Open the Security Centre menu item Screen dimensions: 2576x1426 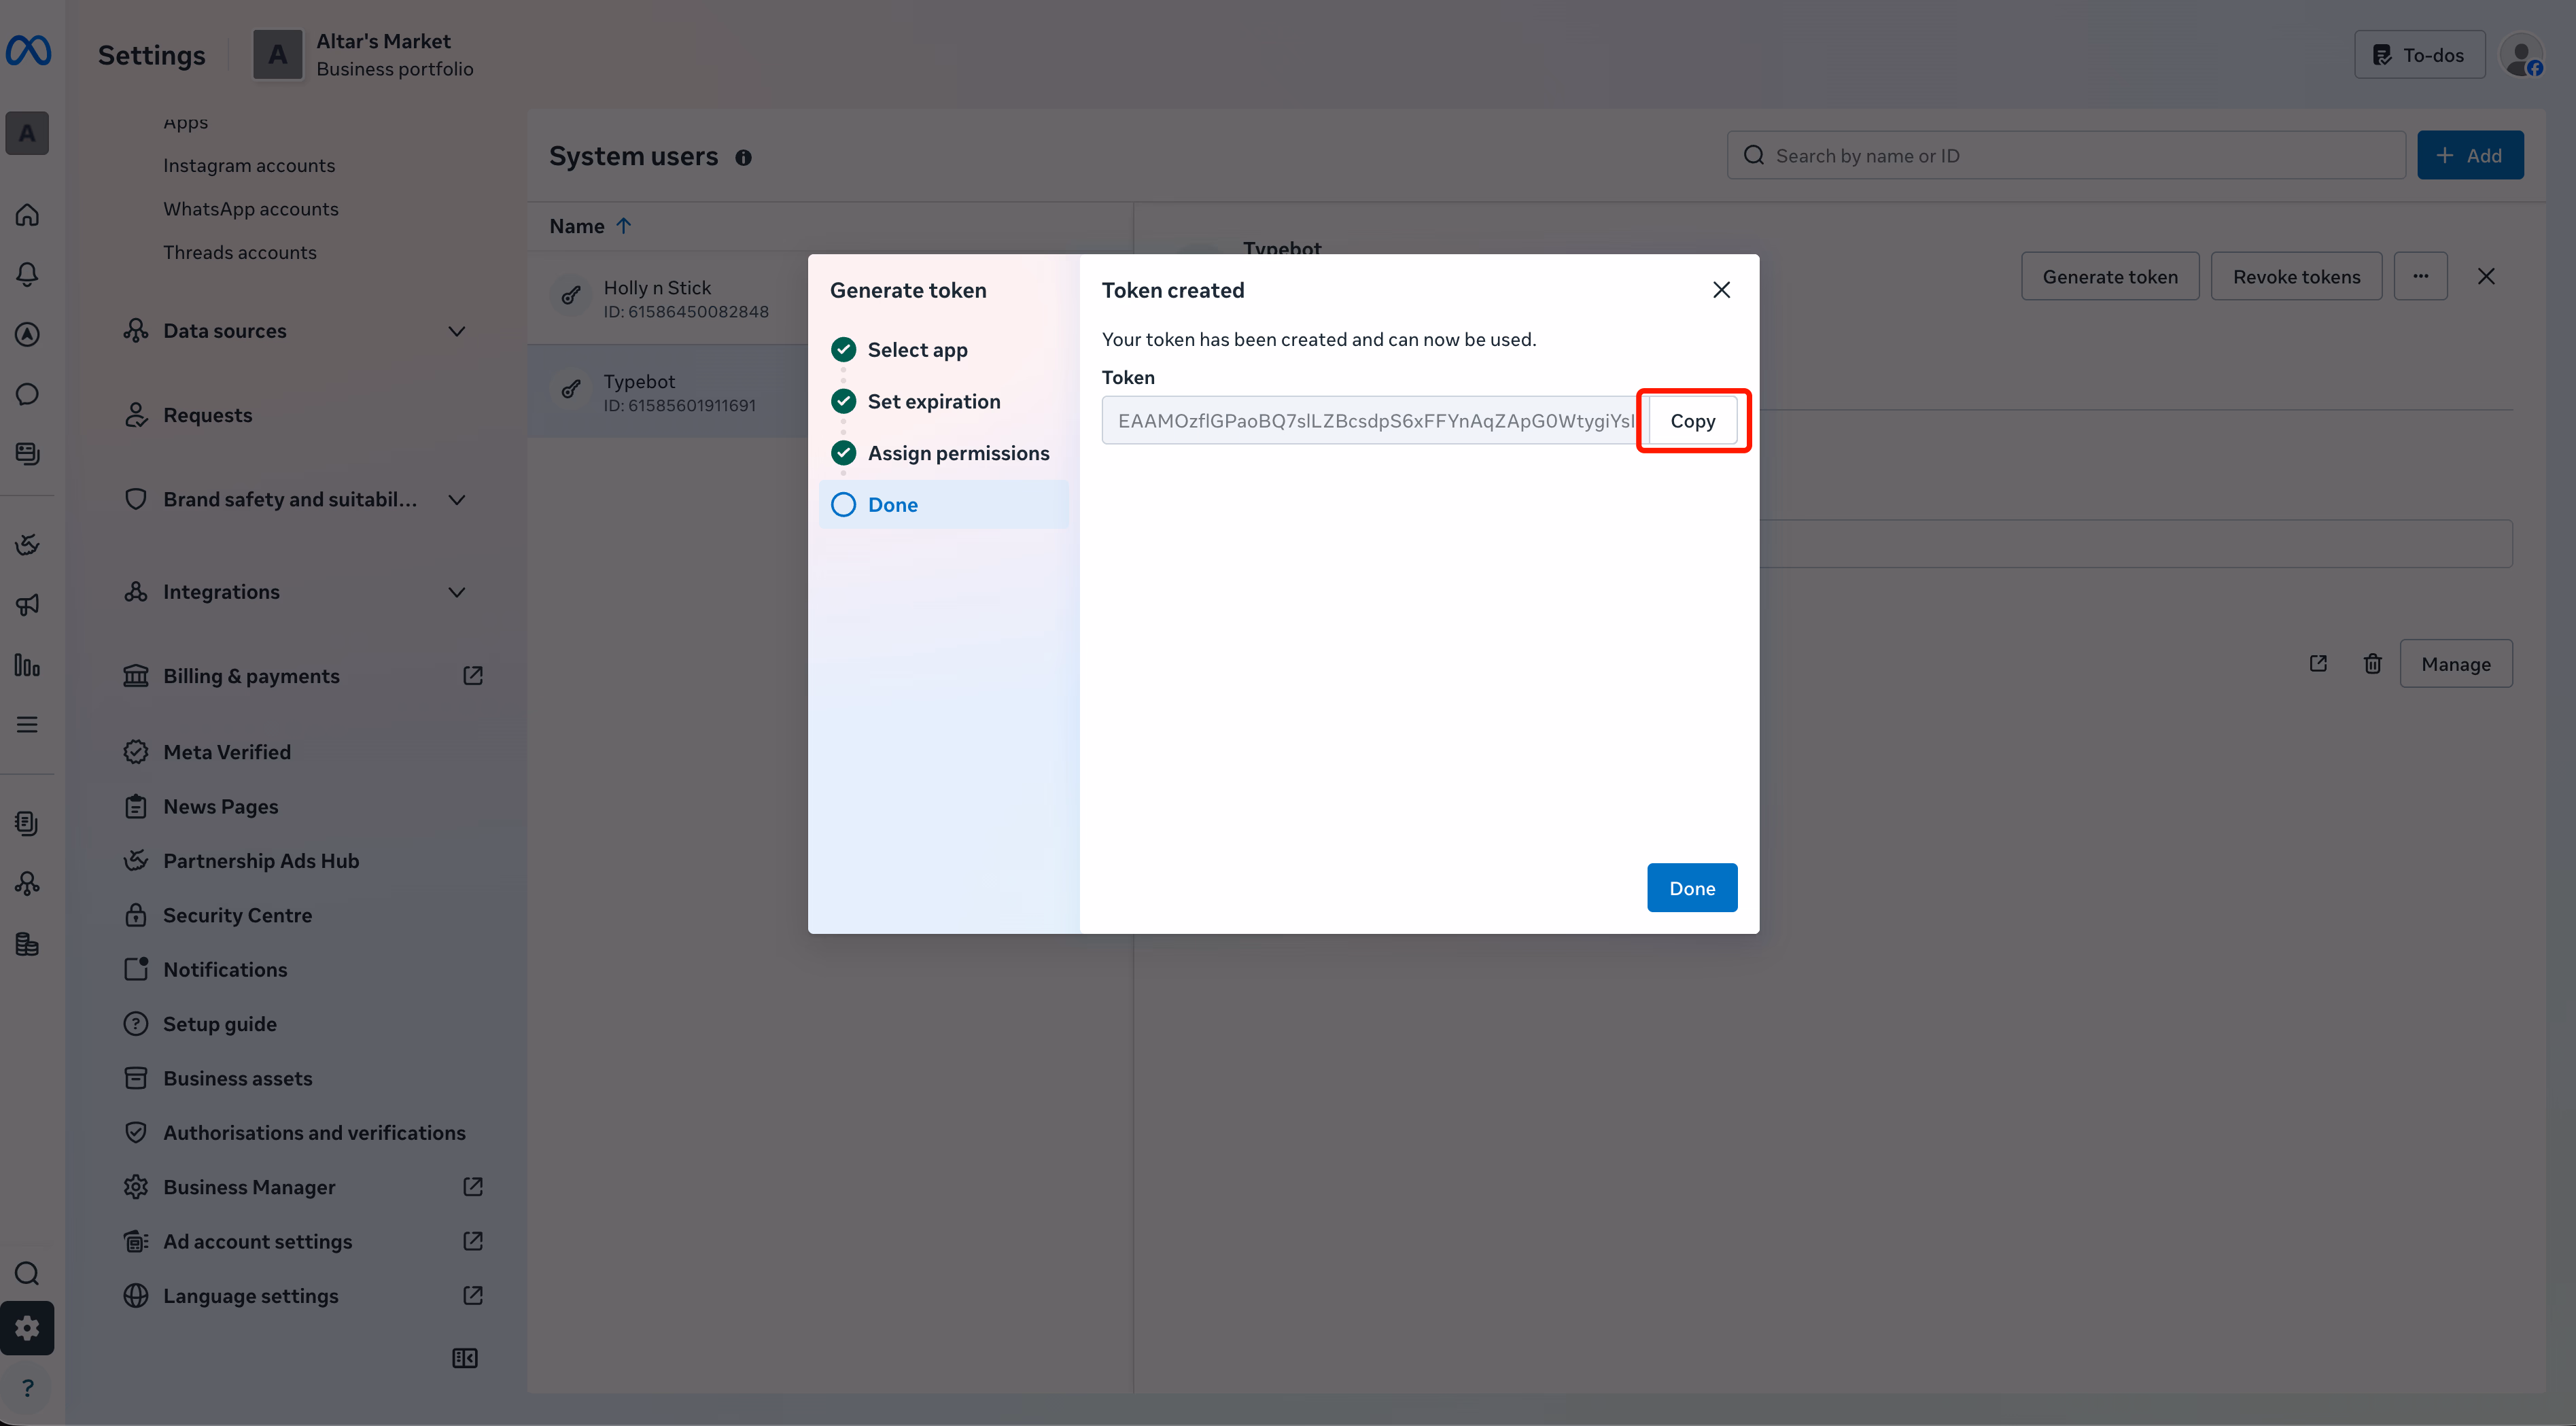[x=237, y=915]
